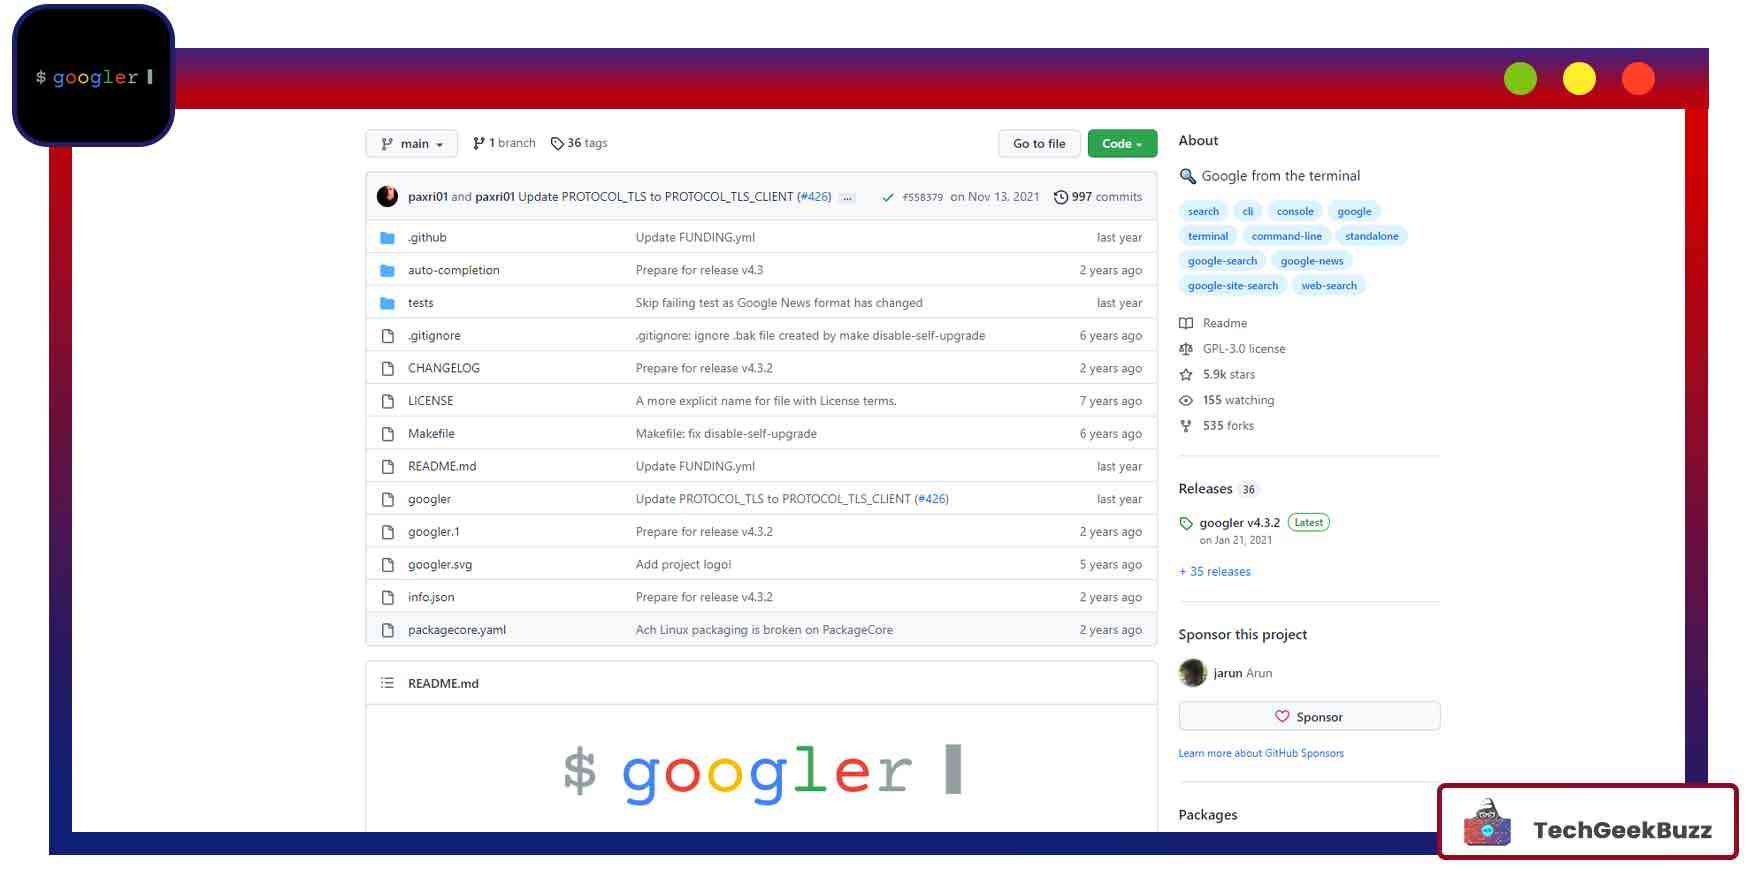Open the googler.svg file
This screenshot has height=871, width=1755.
click(439, 565)
